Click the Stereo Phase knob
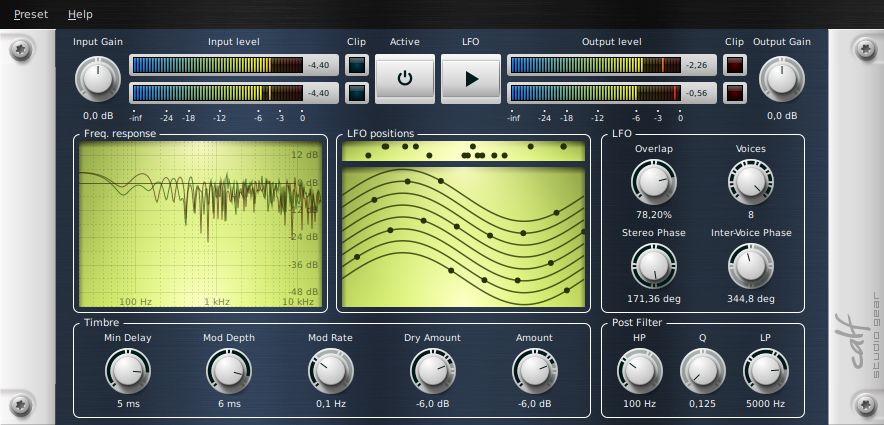 (653, 266)
